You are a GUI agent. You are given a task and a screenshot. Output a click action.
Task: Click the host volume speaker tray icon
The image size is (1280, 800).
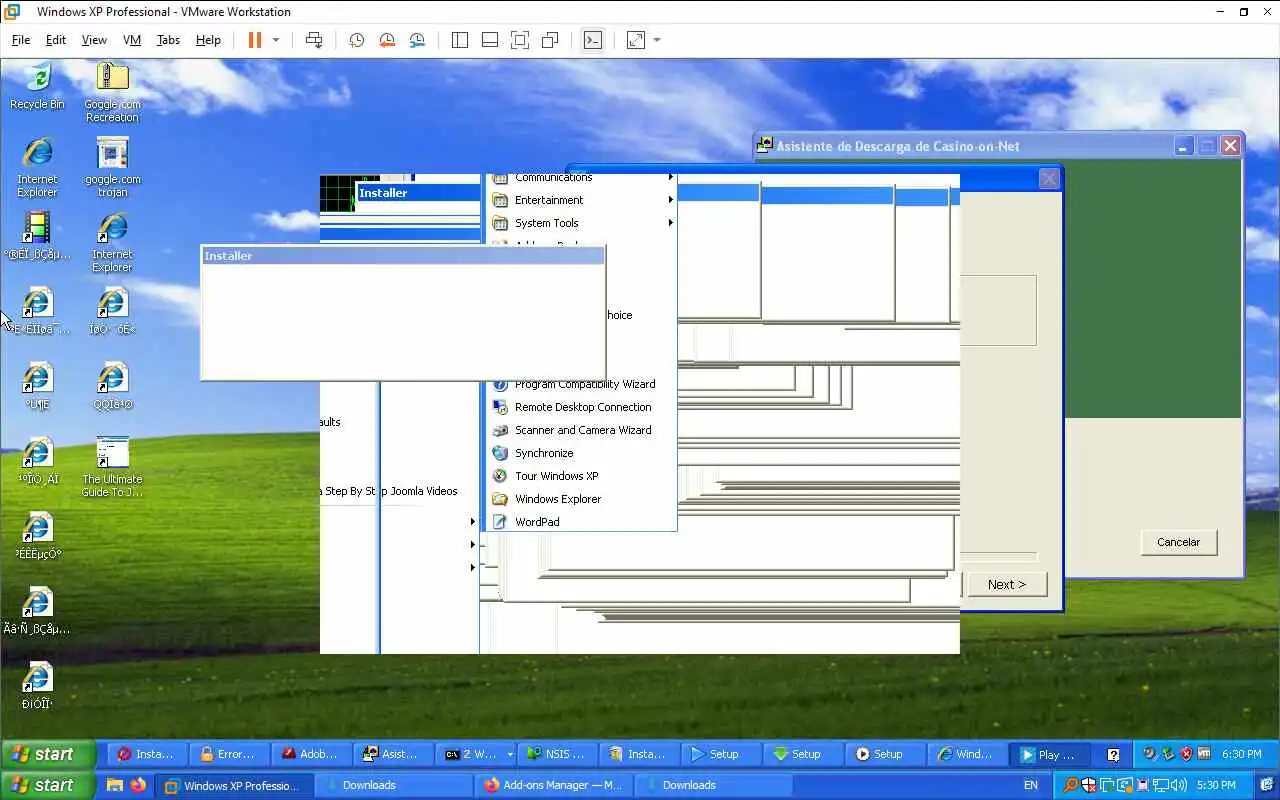pyautogui.click(x=1180, y=785)
